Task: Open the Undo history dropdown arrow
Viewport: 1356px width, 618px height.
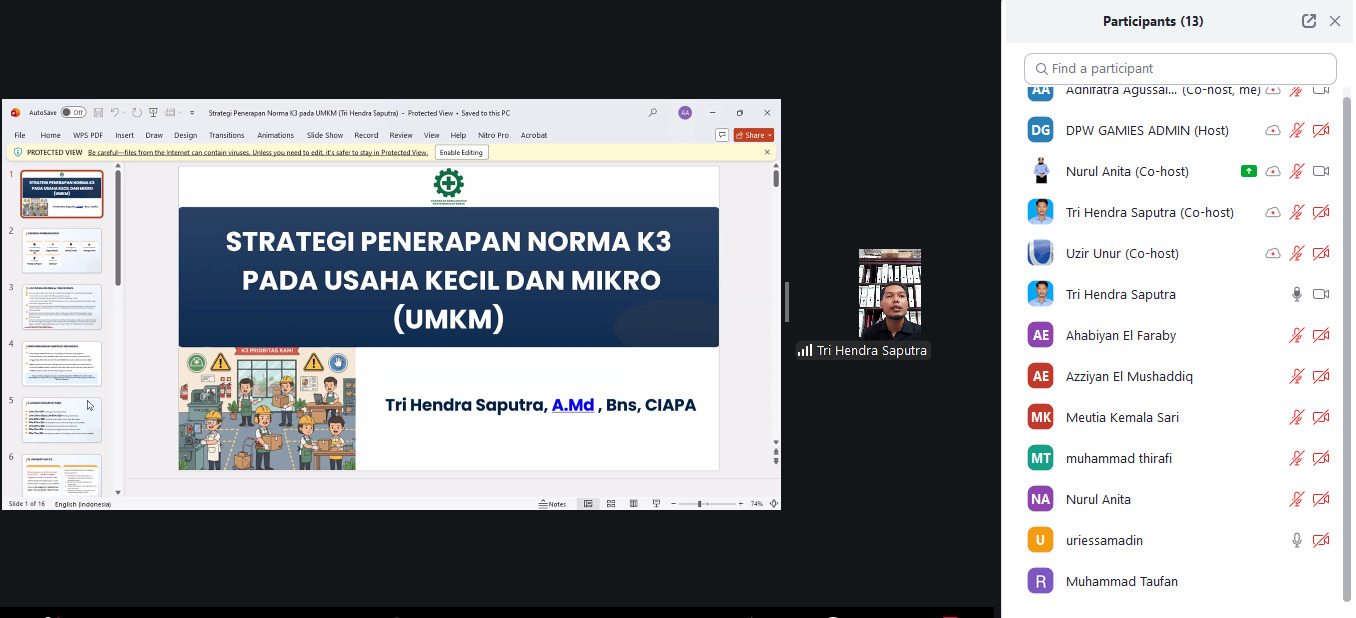Action: pos(124,113)
